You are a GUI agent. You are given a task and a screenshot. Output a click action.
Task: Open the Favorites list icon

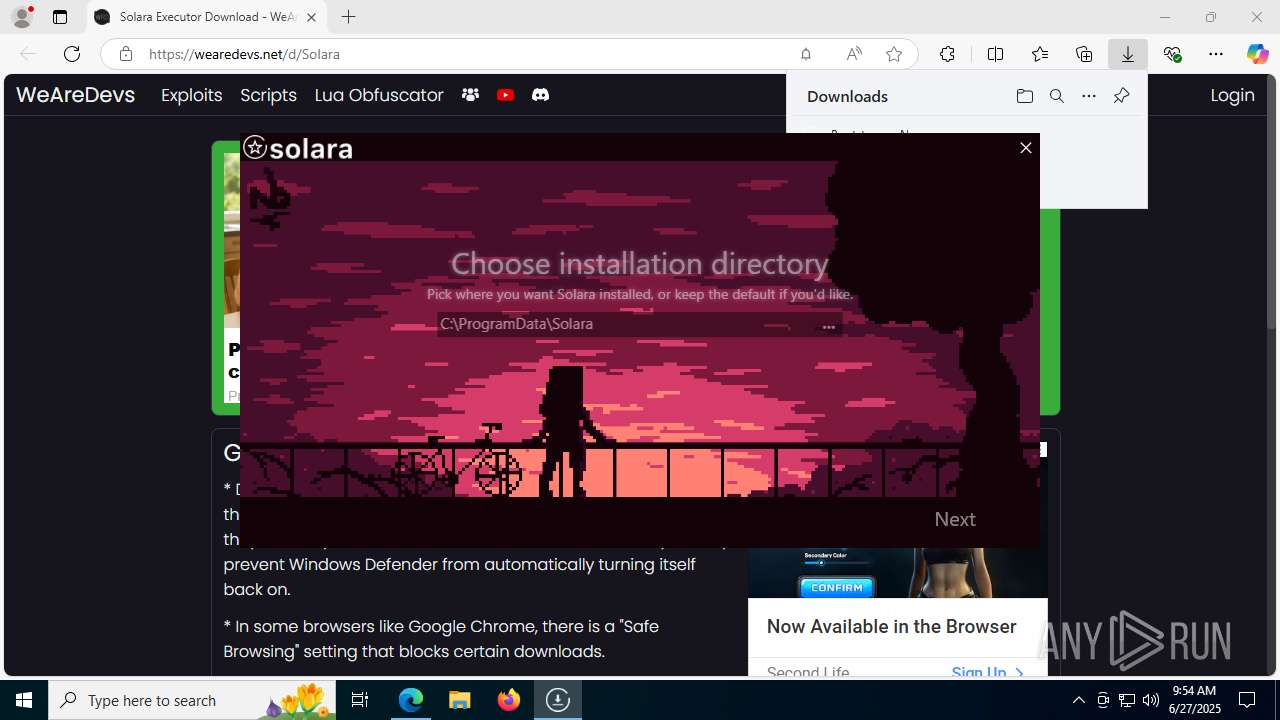pos(1040,54)
